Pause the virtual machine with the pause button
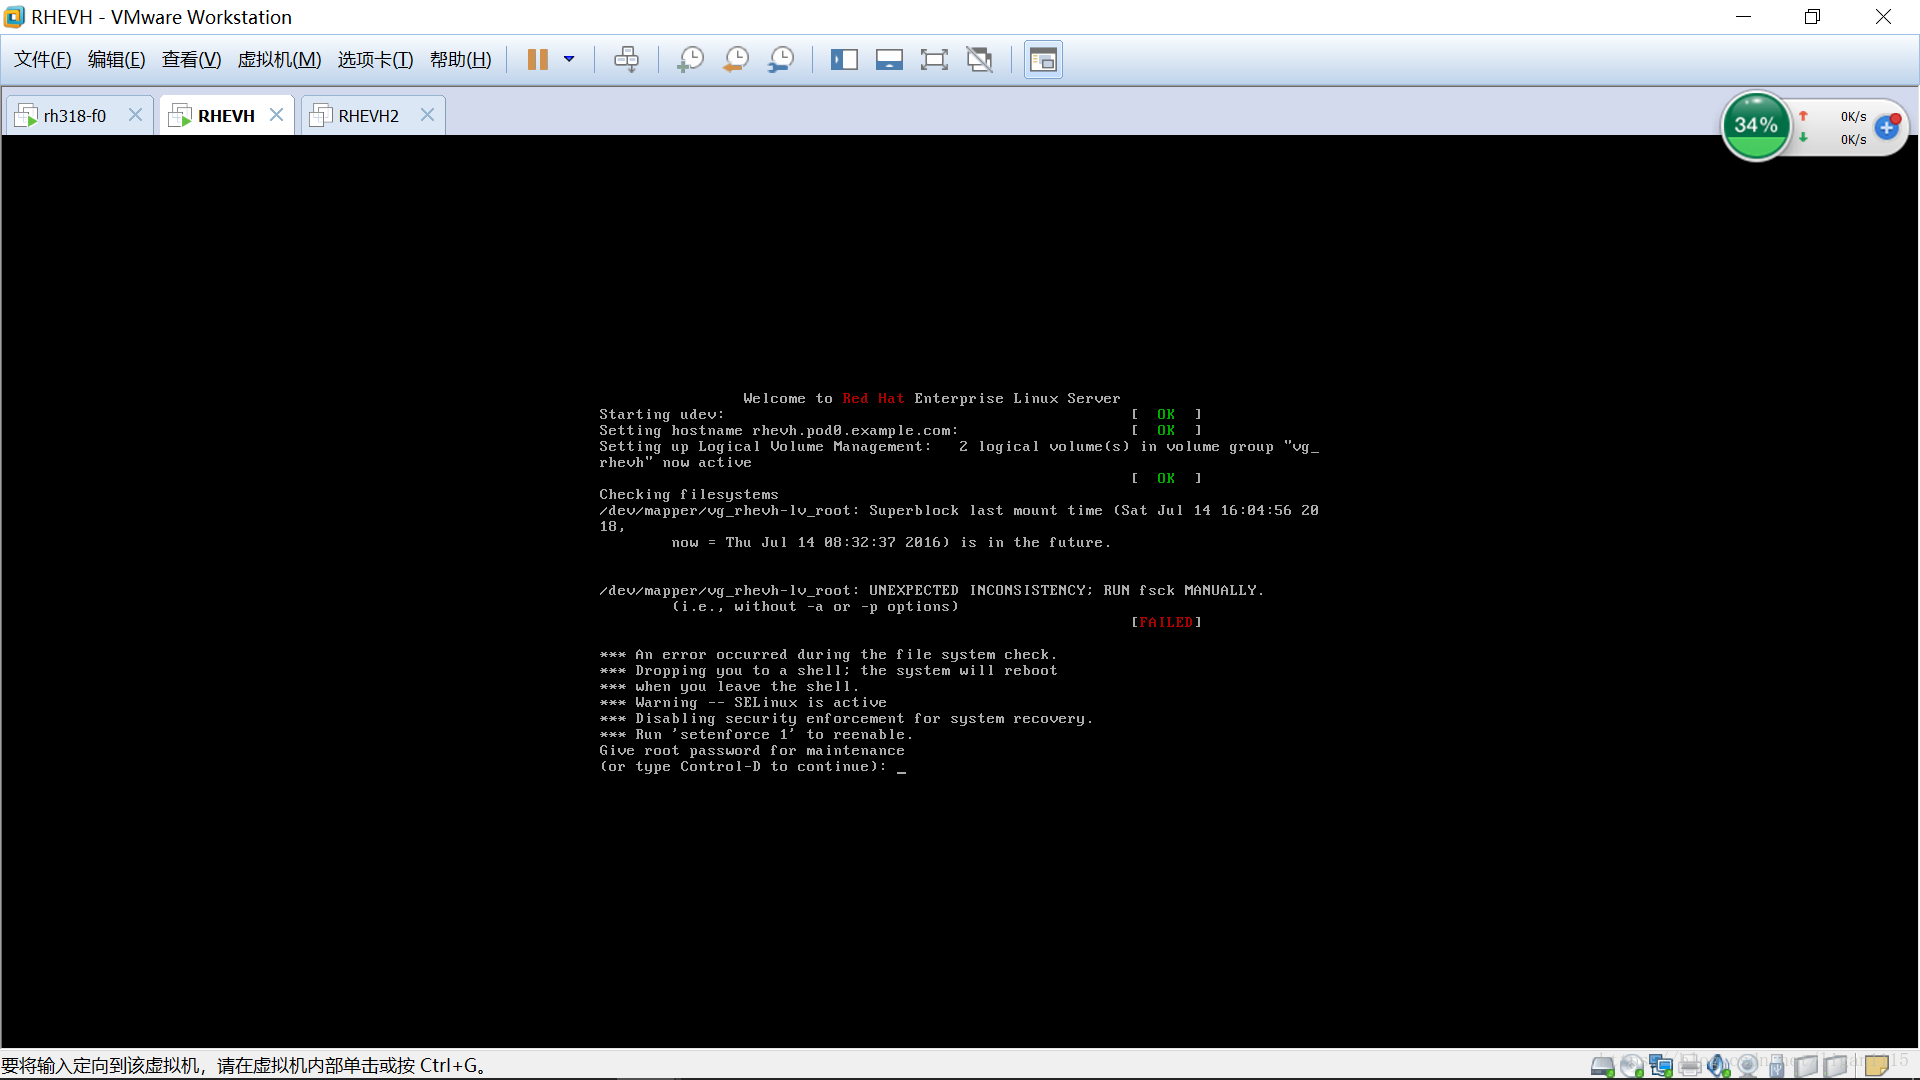Screen dimensions: 1920x1080 tap(538, 60)
